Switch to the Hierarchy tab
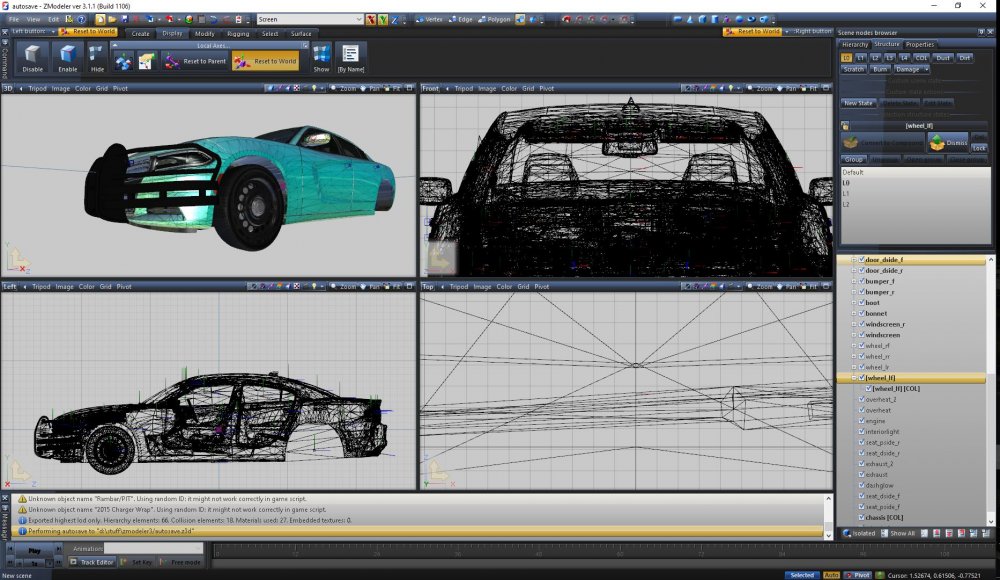Viewport: 1000px width, 580px height. coord(855,44)
